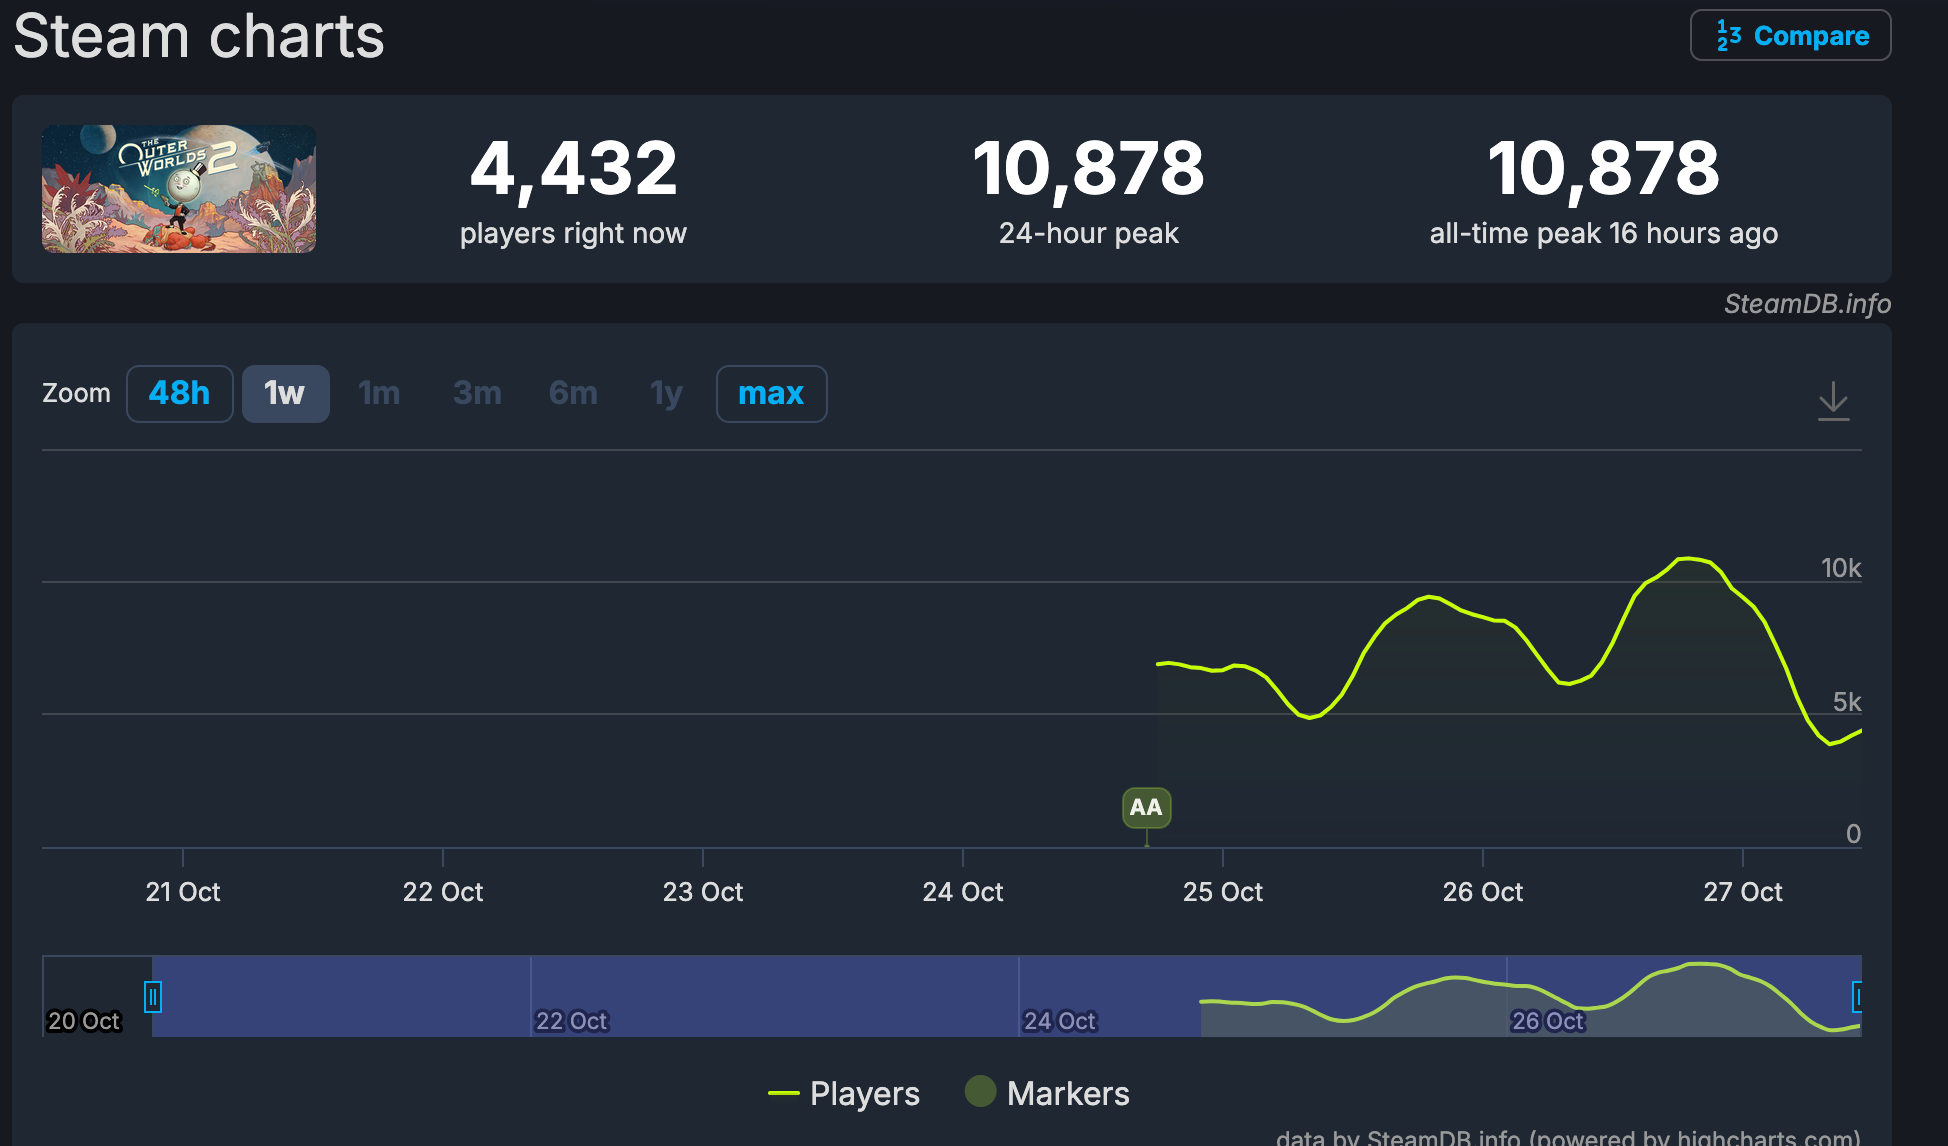Click the 1y zoom option
This screenshot has width=1948, height=1146.
pyautogui.click(x=666, y=393)
